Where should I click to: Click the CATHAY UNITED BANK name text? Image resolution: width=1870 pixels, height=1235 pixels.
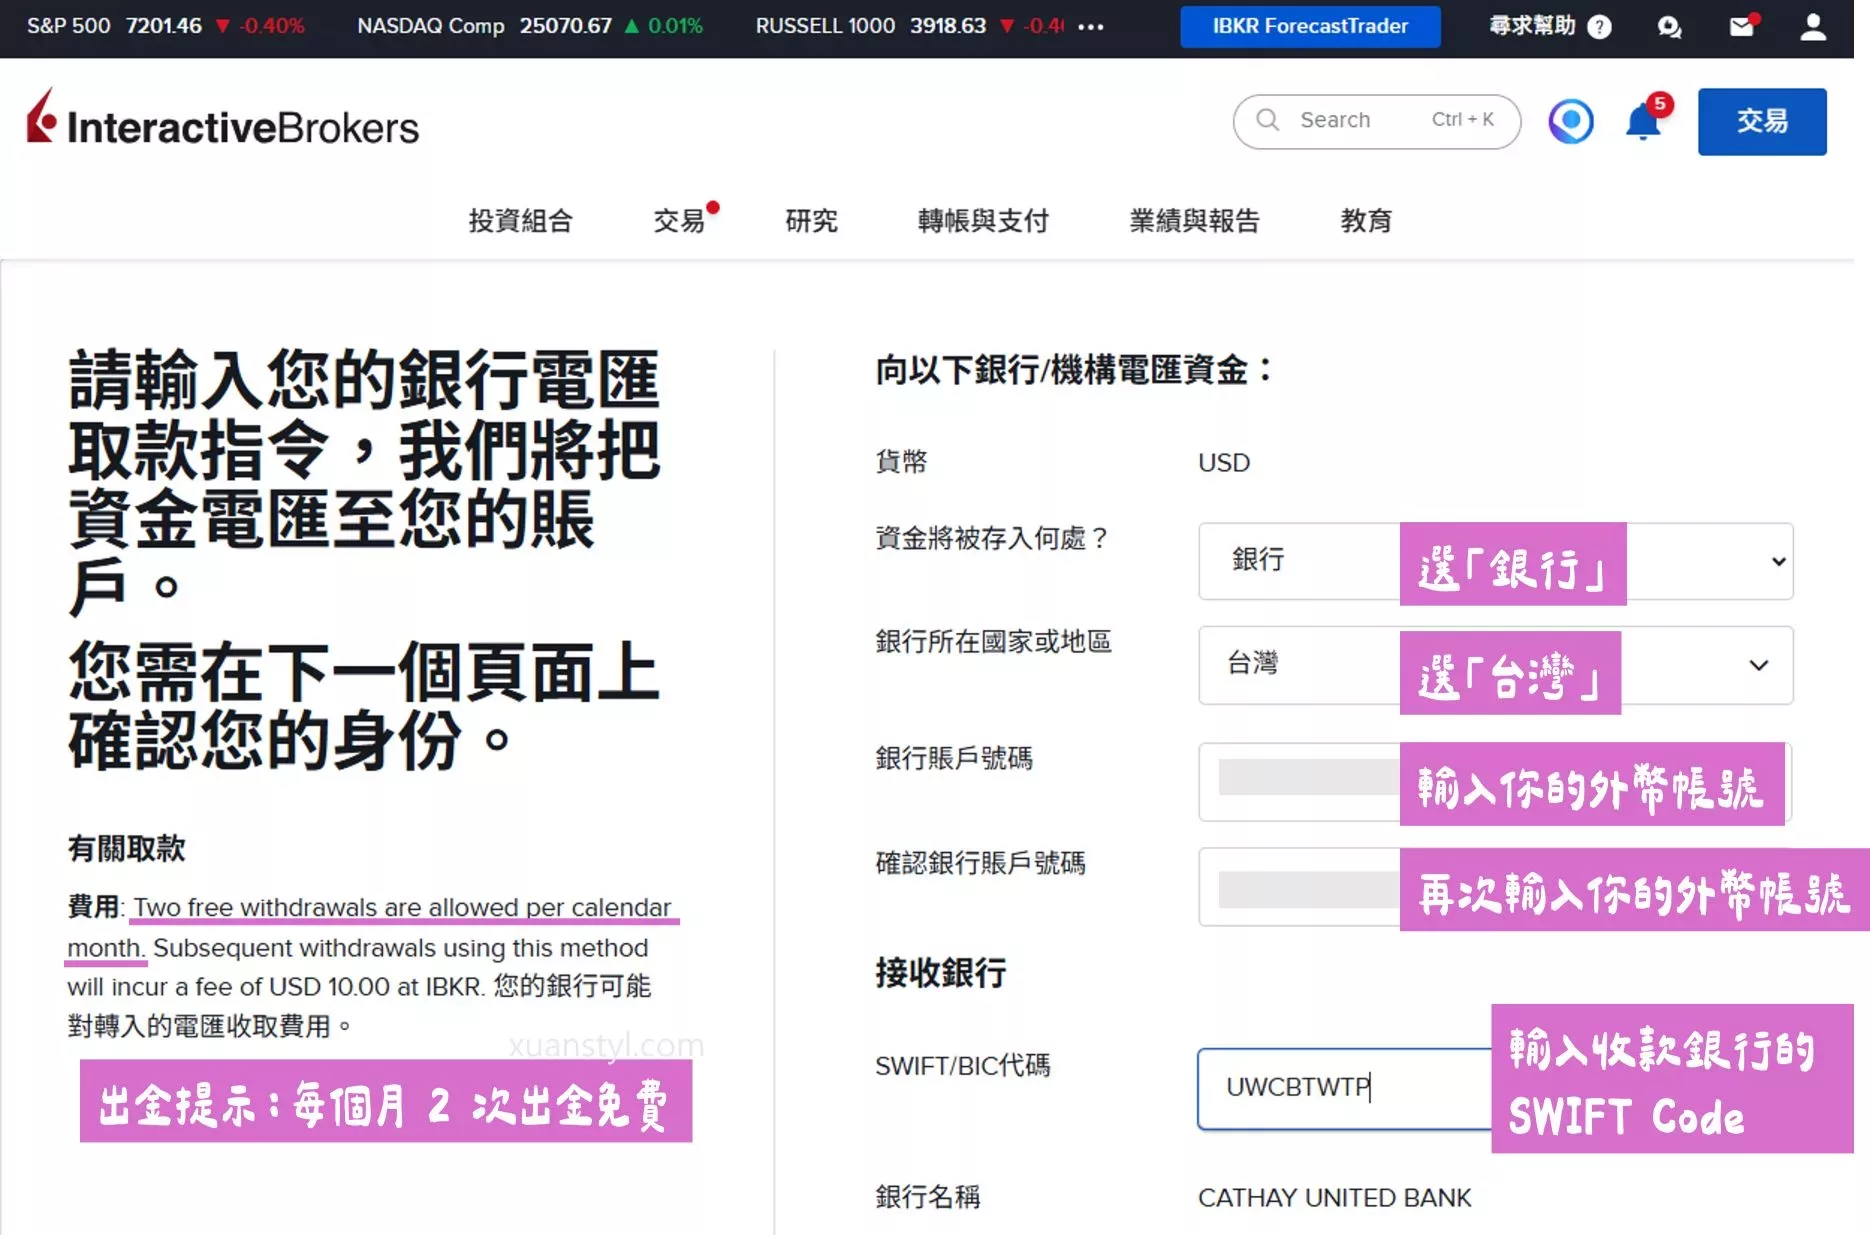[1334, 1197]
